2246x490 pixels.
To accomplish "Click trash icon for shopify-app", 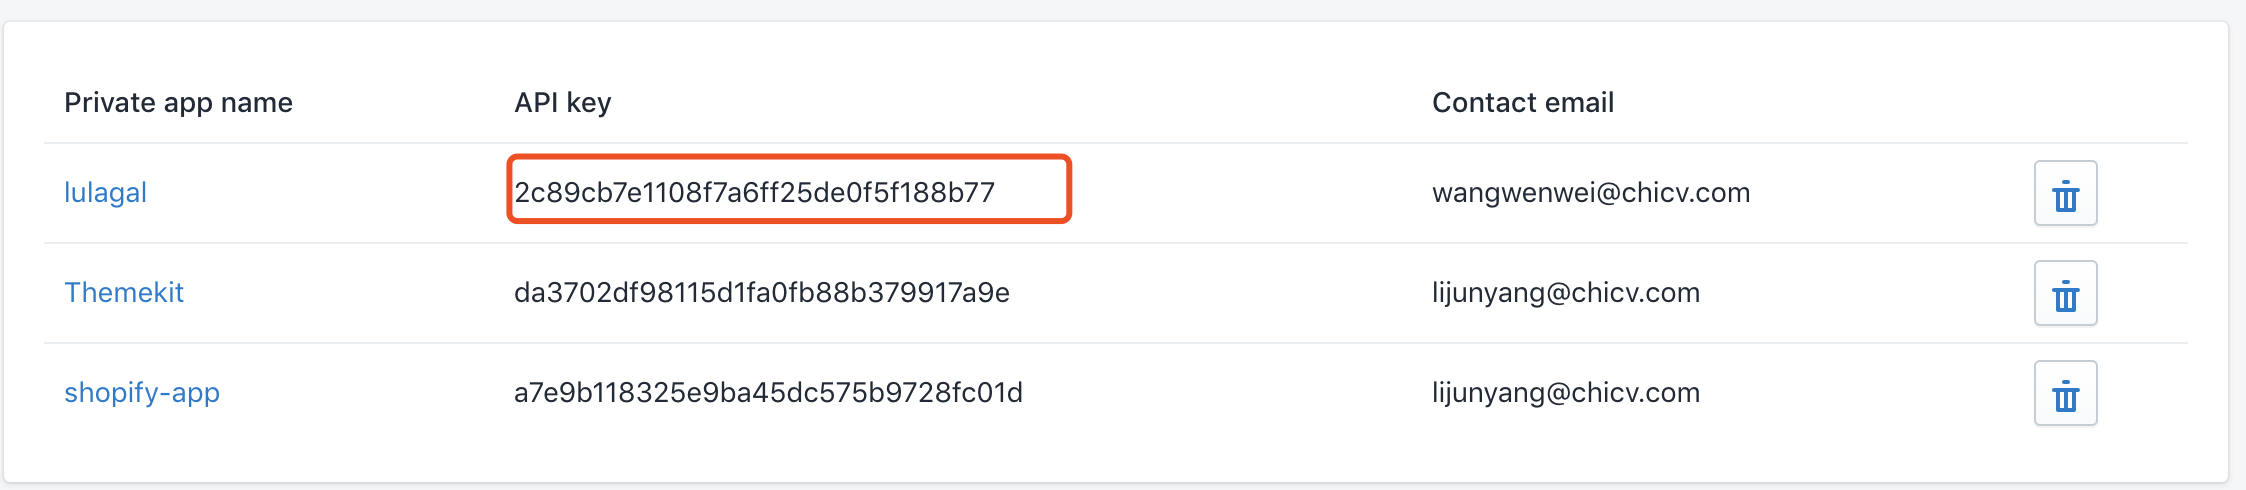I will tap(2065, 393).
